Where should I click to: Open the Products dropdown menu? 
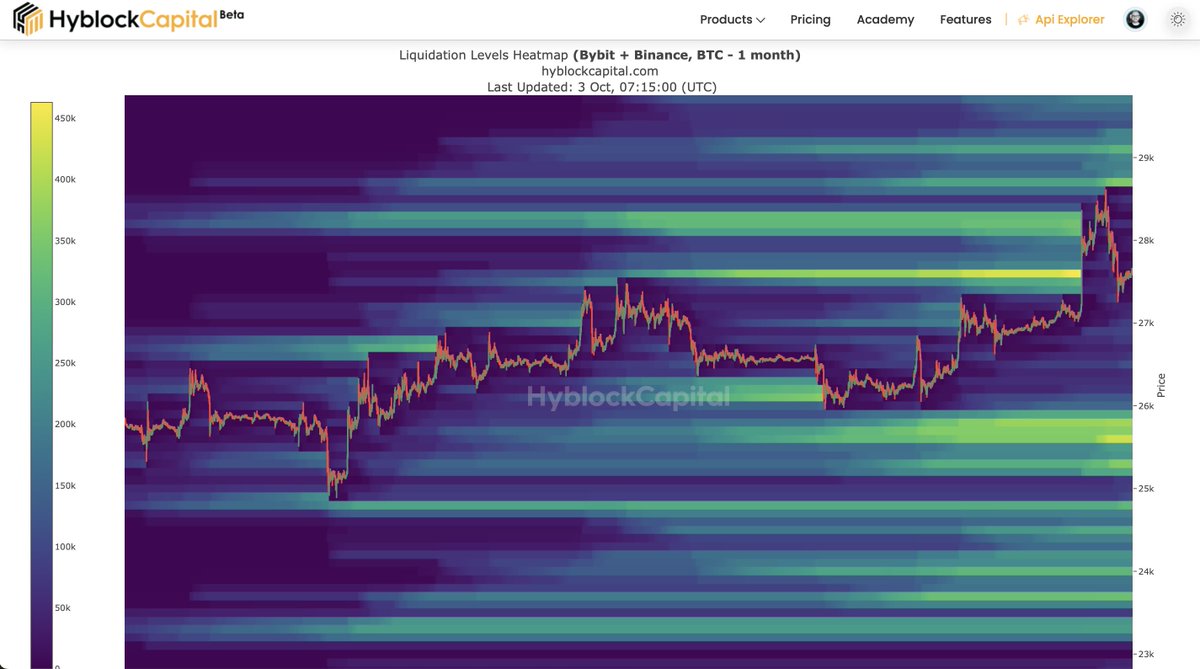coord(732,19)
